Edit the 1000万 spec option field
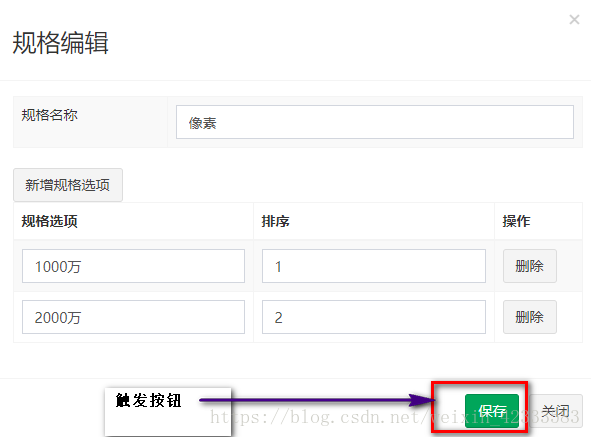This screenshot has width=591, height=437. pyautogui.click(x=133, y=266)
